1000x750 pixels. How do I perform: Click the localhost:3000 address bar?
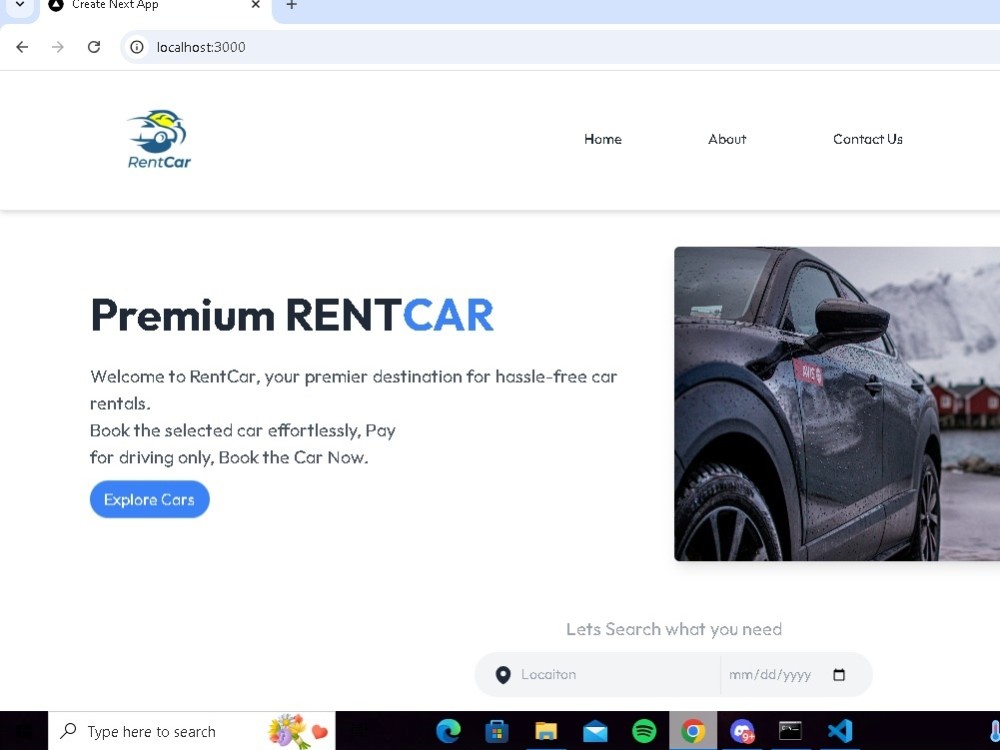[x=561, y=47]
